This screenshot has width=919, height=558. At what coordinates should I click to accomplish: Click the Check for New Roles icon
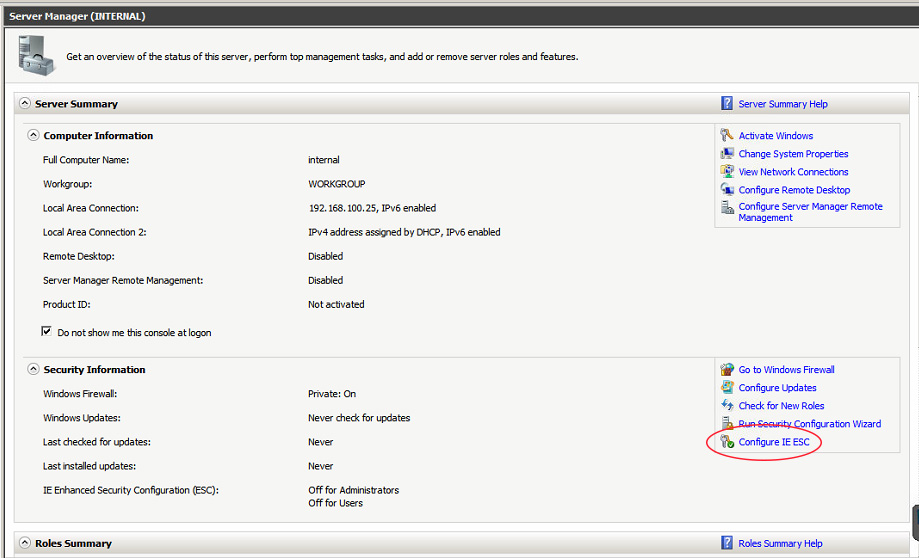point(727,406)
